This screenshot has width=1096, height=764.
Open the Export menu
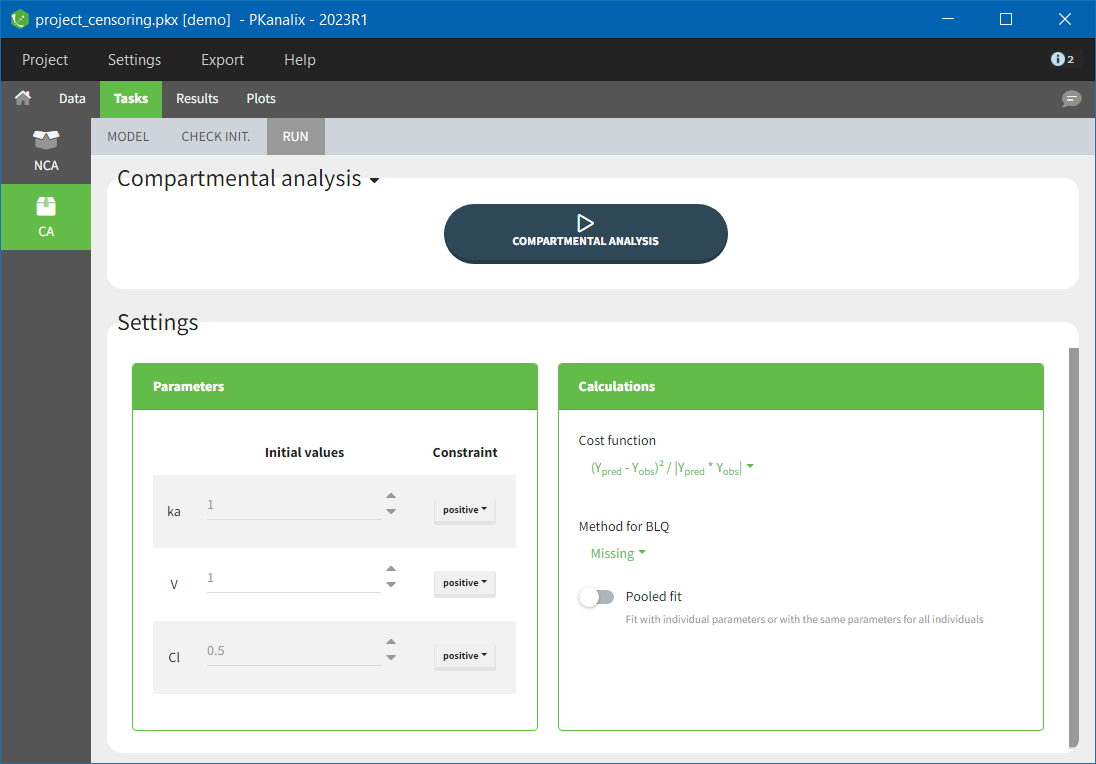(x=222, y=60)
